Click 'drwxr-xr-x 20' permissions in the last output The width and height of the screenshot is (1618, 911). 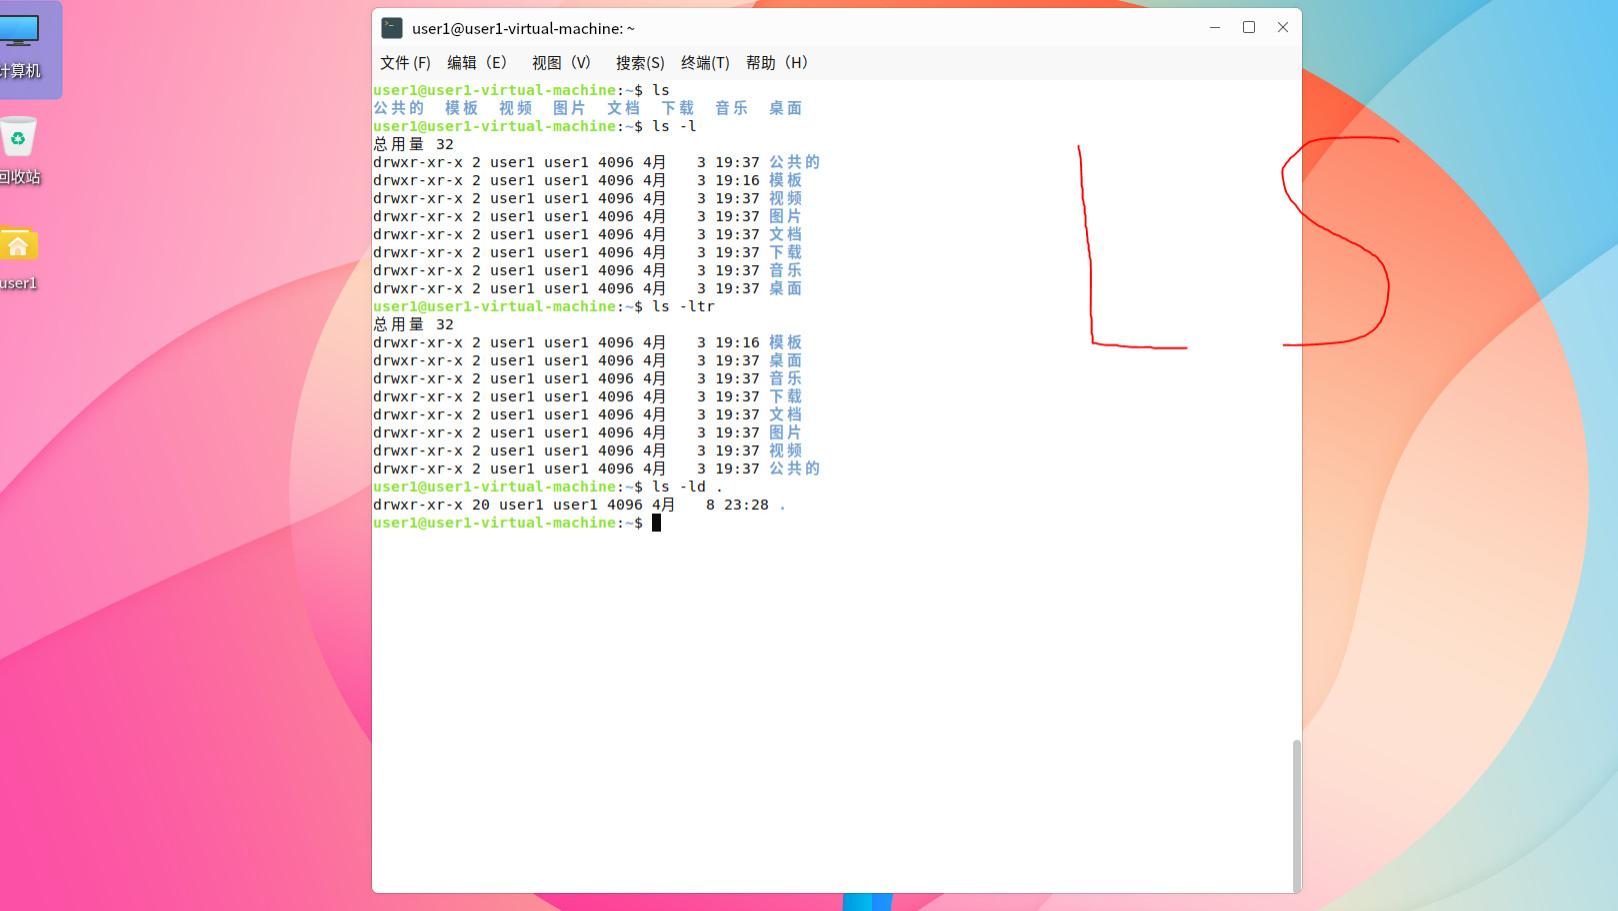[x=431, y=505]
